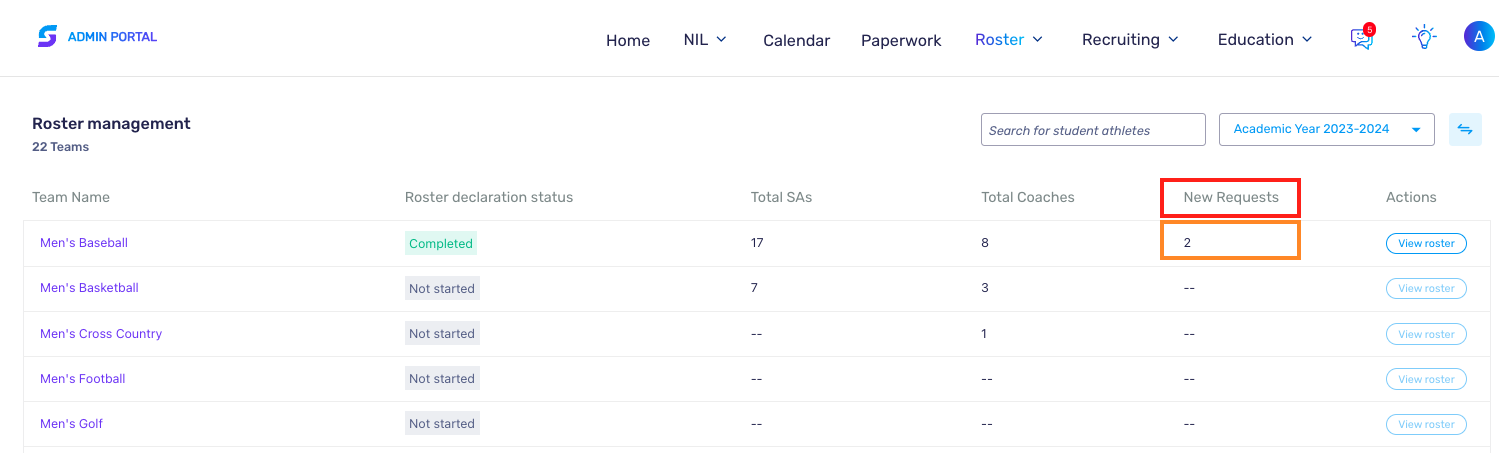View roster for Men's Golf
This screenshot has height=453, width=1499.
[x=1426, y=424]
